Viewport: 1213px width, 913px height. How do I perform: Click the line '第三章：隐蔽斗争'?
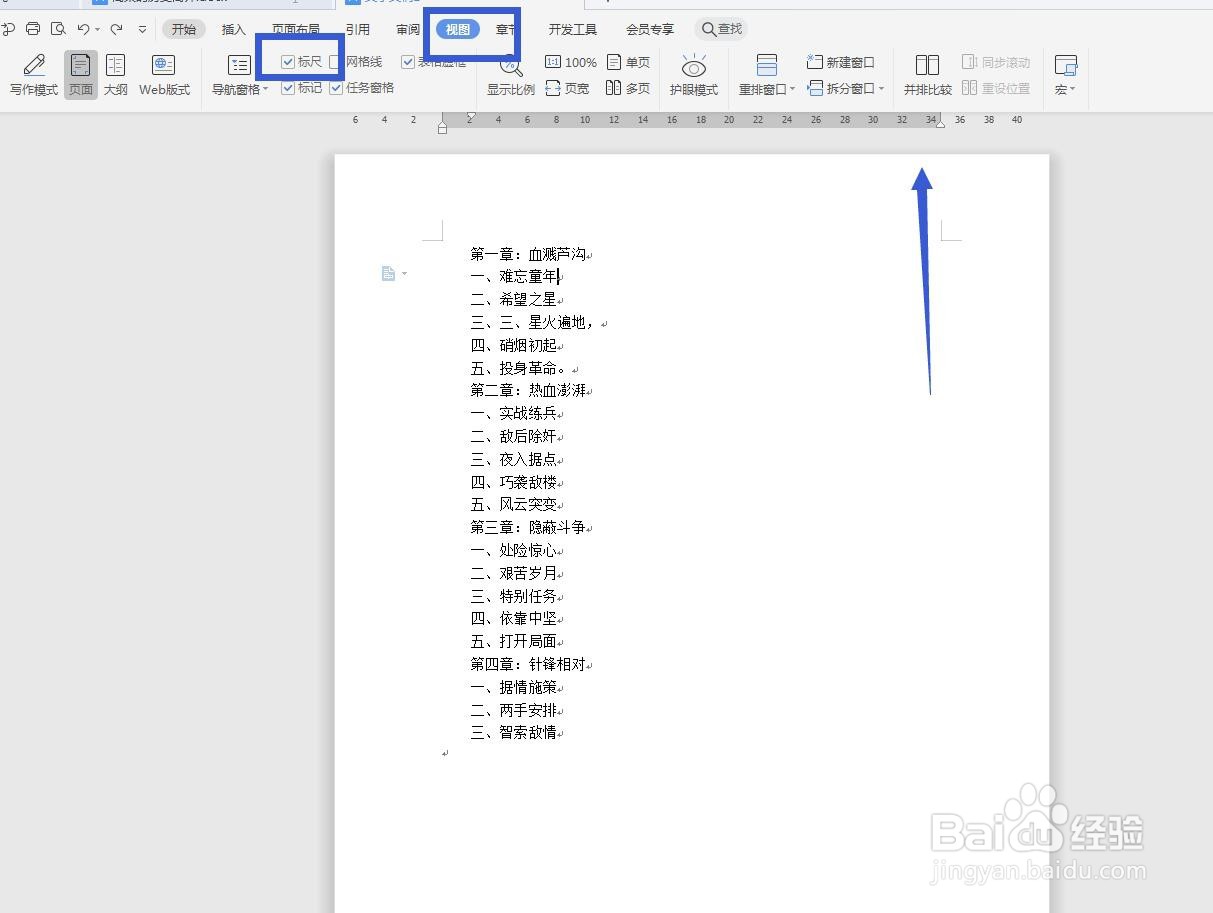[528, 528]
